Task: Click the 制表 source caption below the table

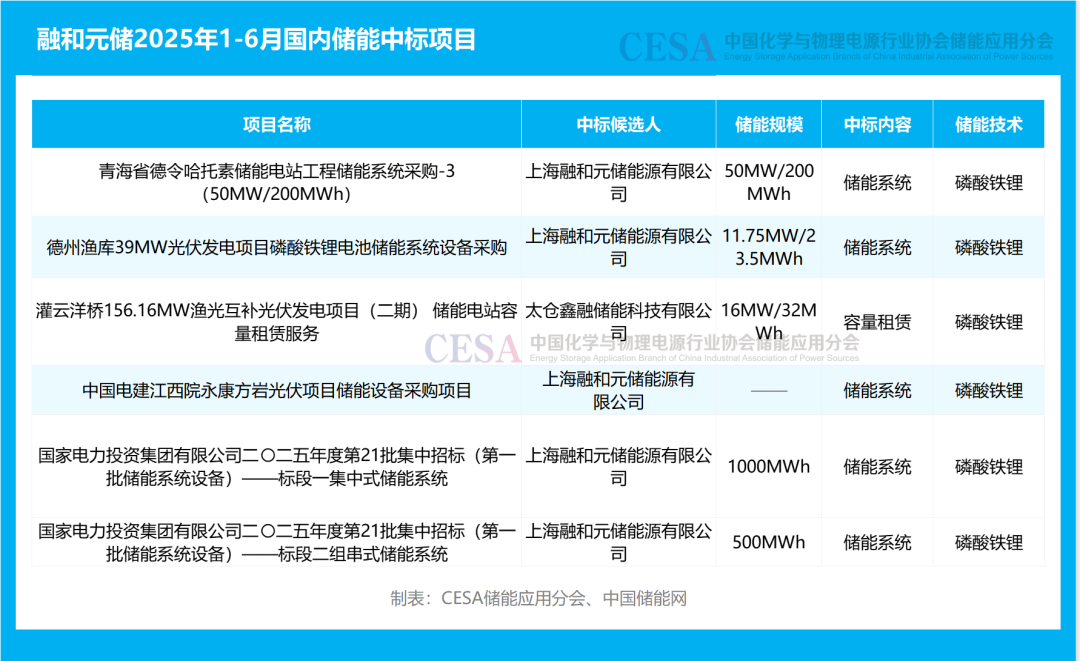Action: [538, 599]
